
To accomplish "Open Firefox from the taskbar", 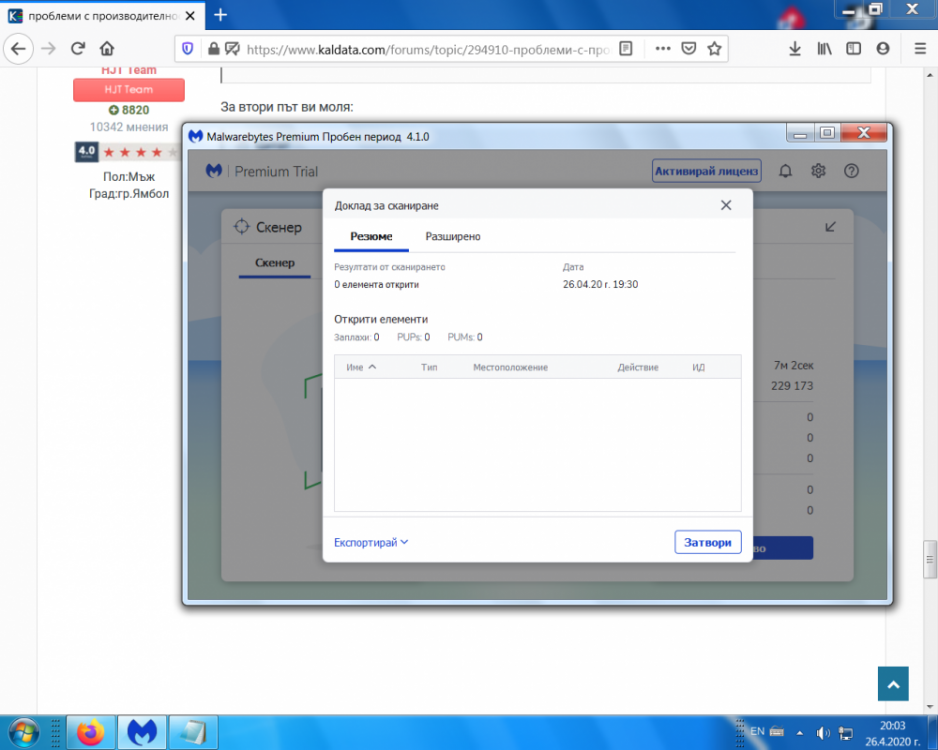I will (90, 732).
